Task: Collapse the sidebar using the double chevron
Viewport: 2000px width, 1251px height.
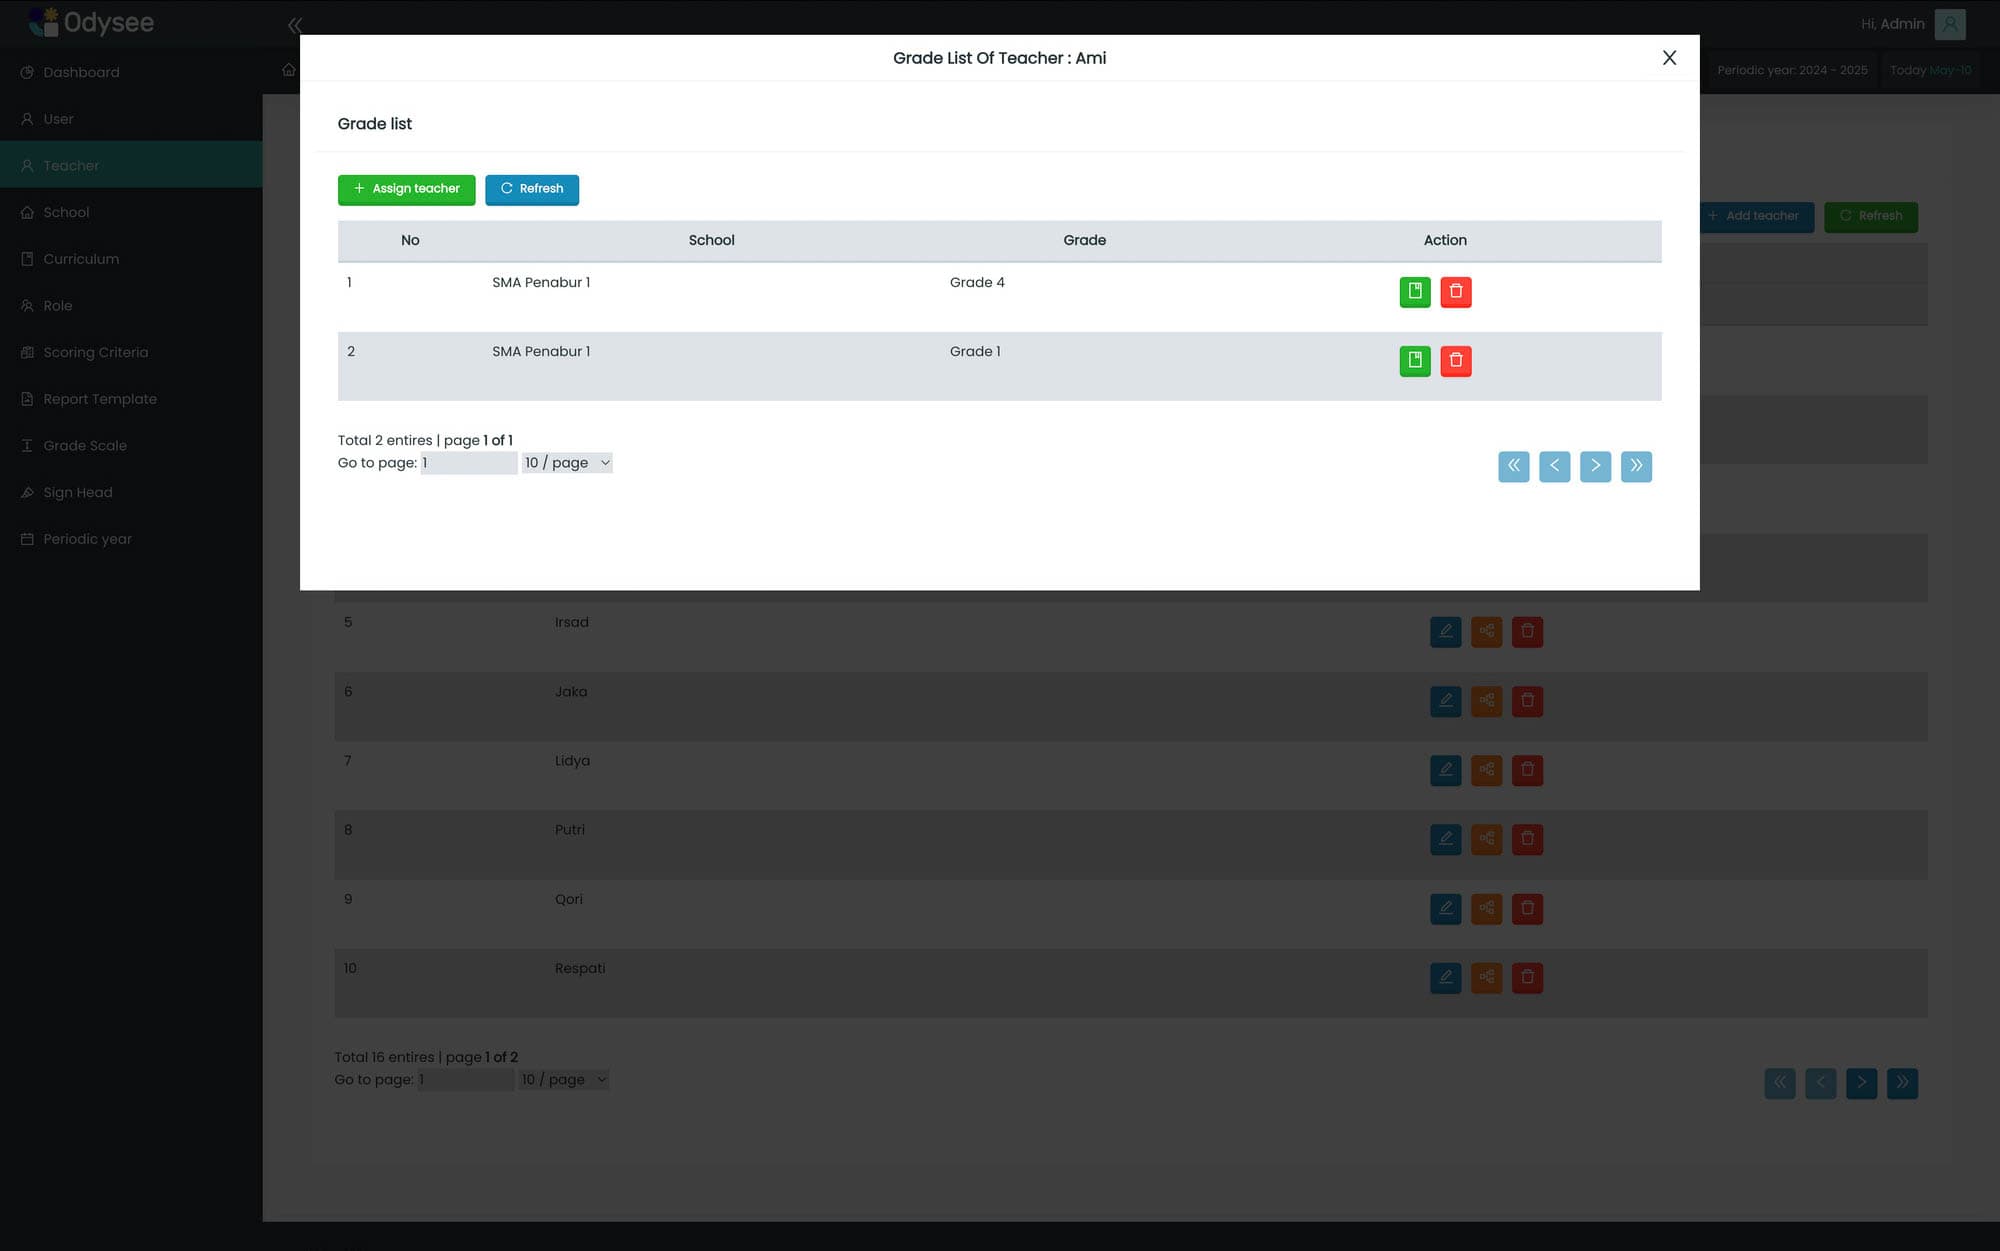Action: (294, 25)
